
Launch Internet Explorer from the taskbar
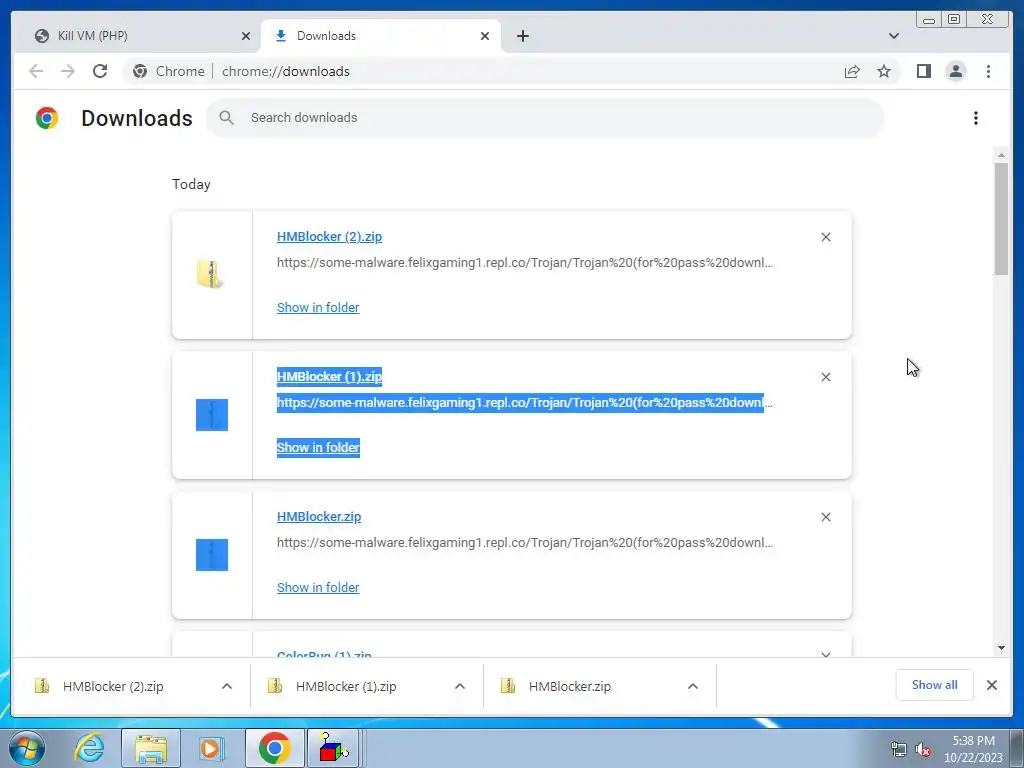[90, 748]
